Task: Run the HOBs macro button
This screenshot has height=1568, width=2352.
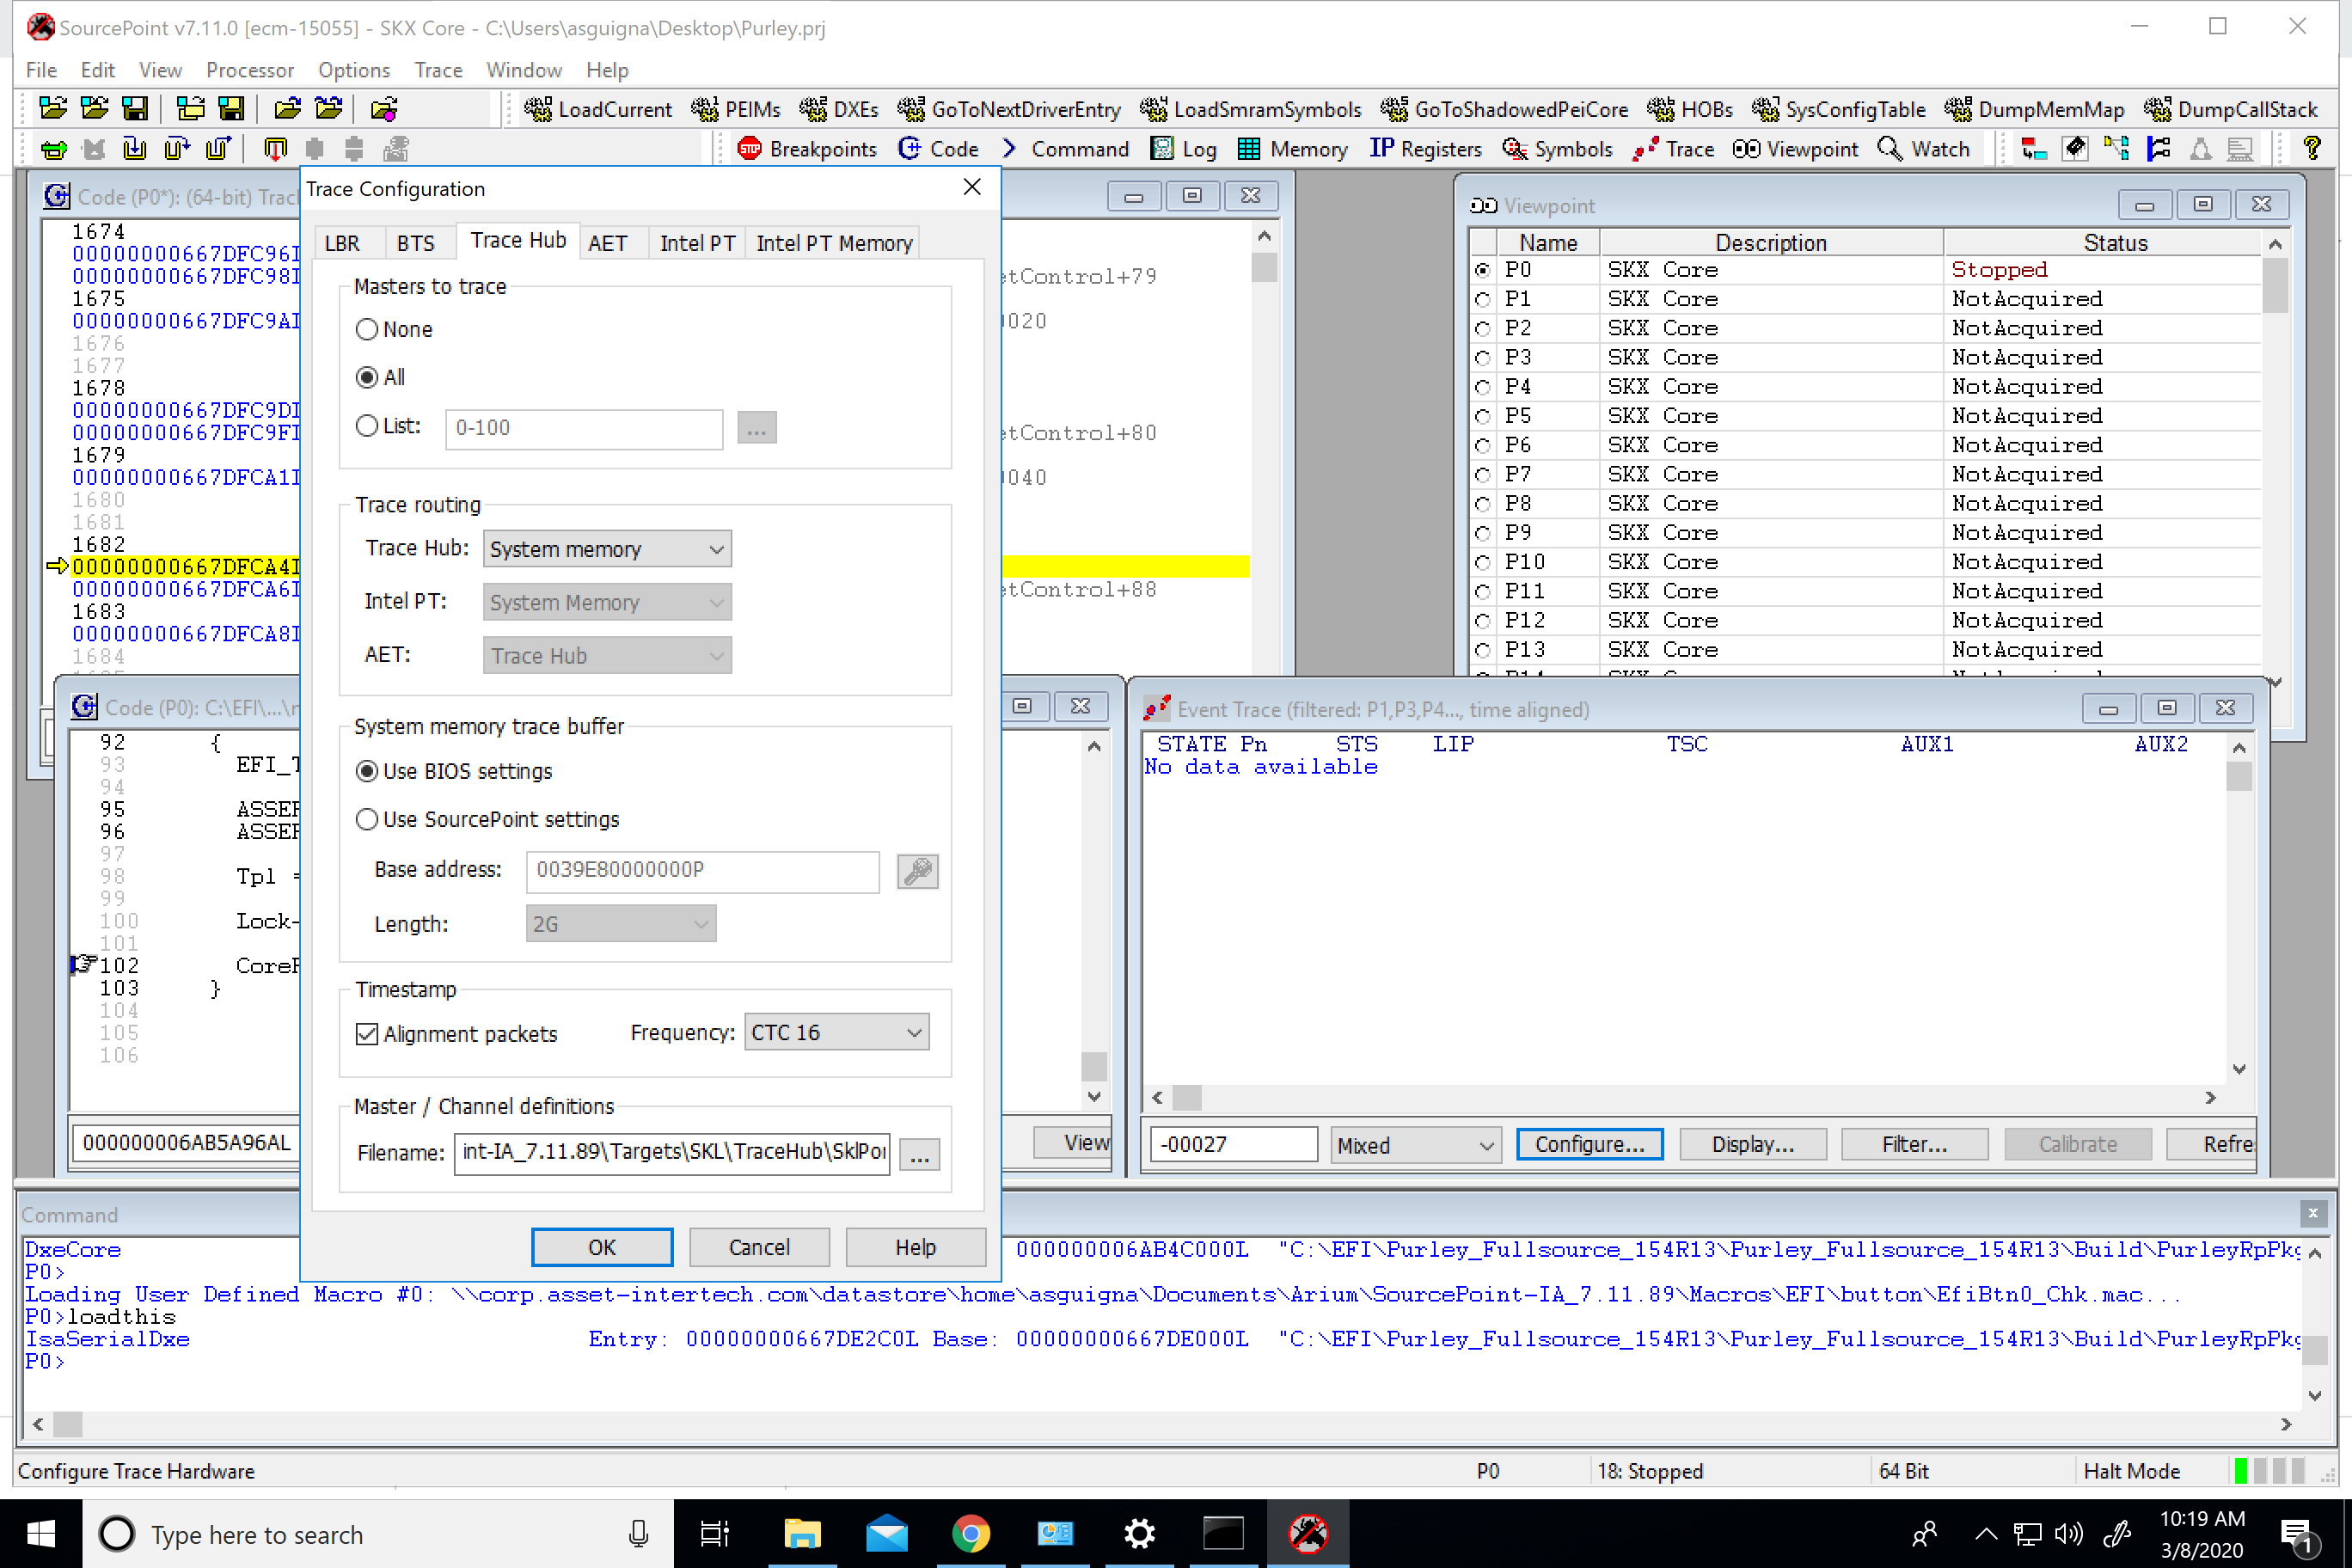Action: (x=1690, y=109)
